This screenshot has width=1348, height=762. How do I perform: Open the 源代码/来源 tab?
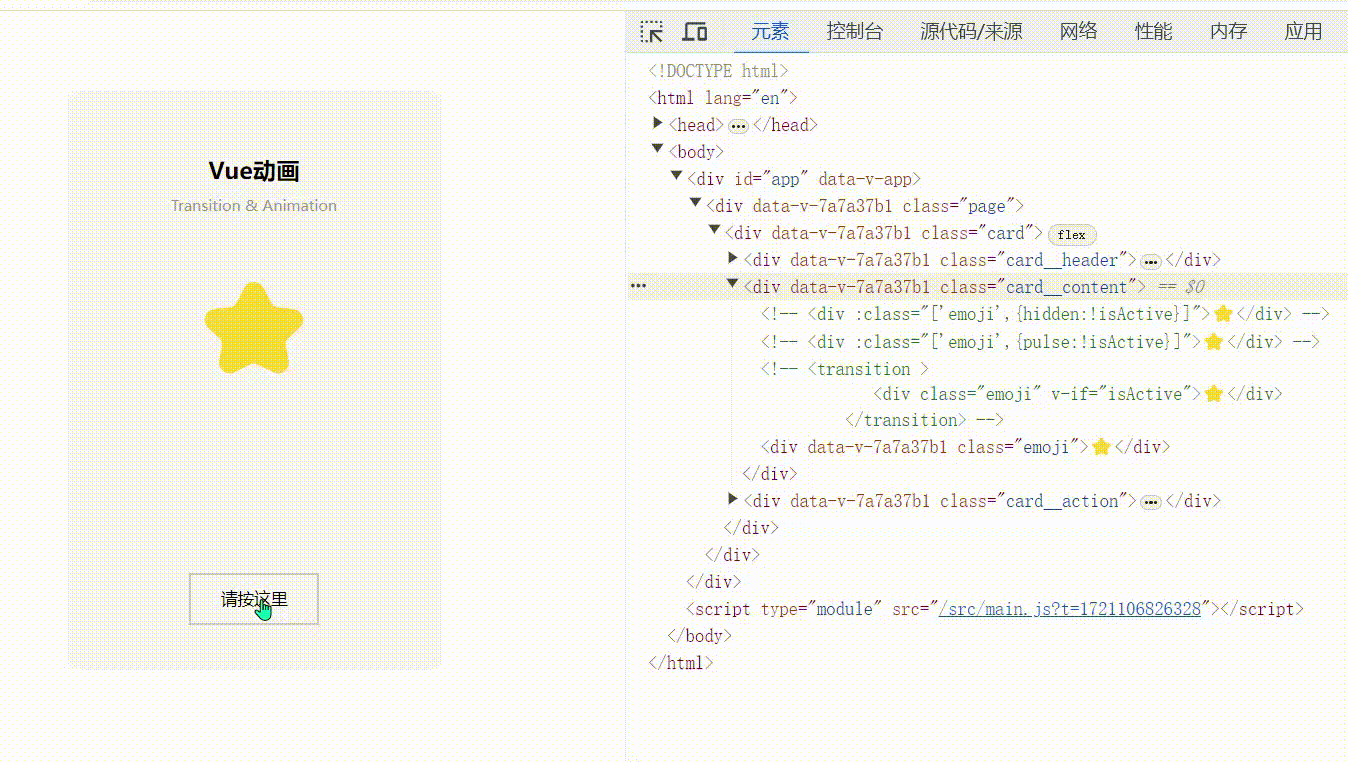[971, 31]
